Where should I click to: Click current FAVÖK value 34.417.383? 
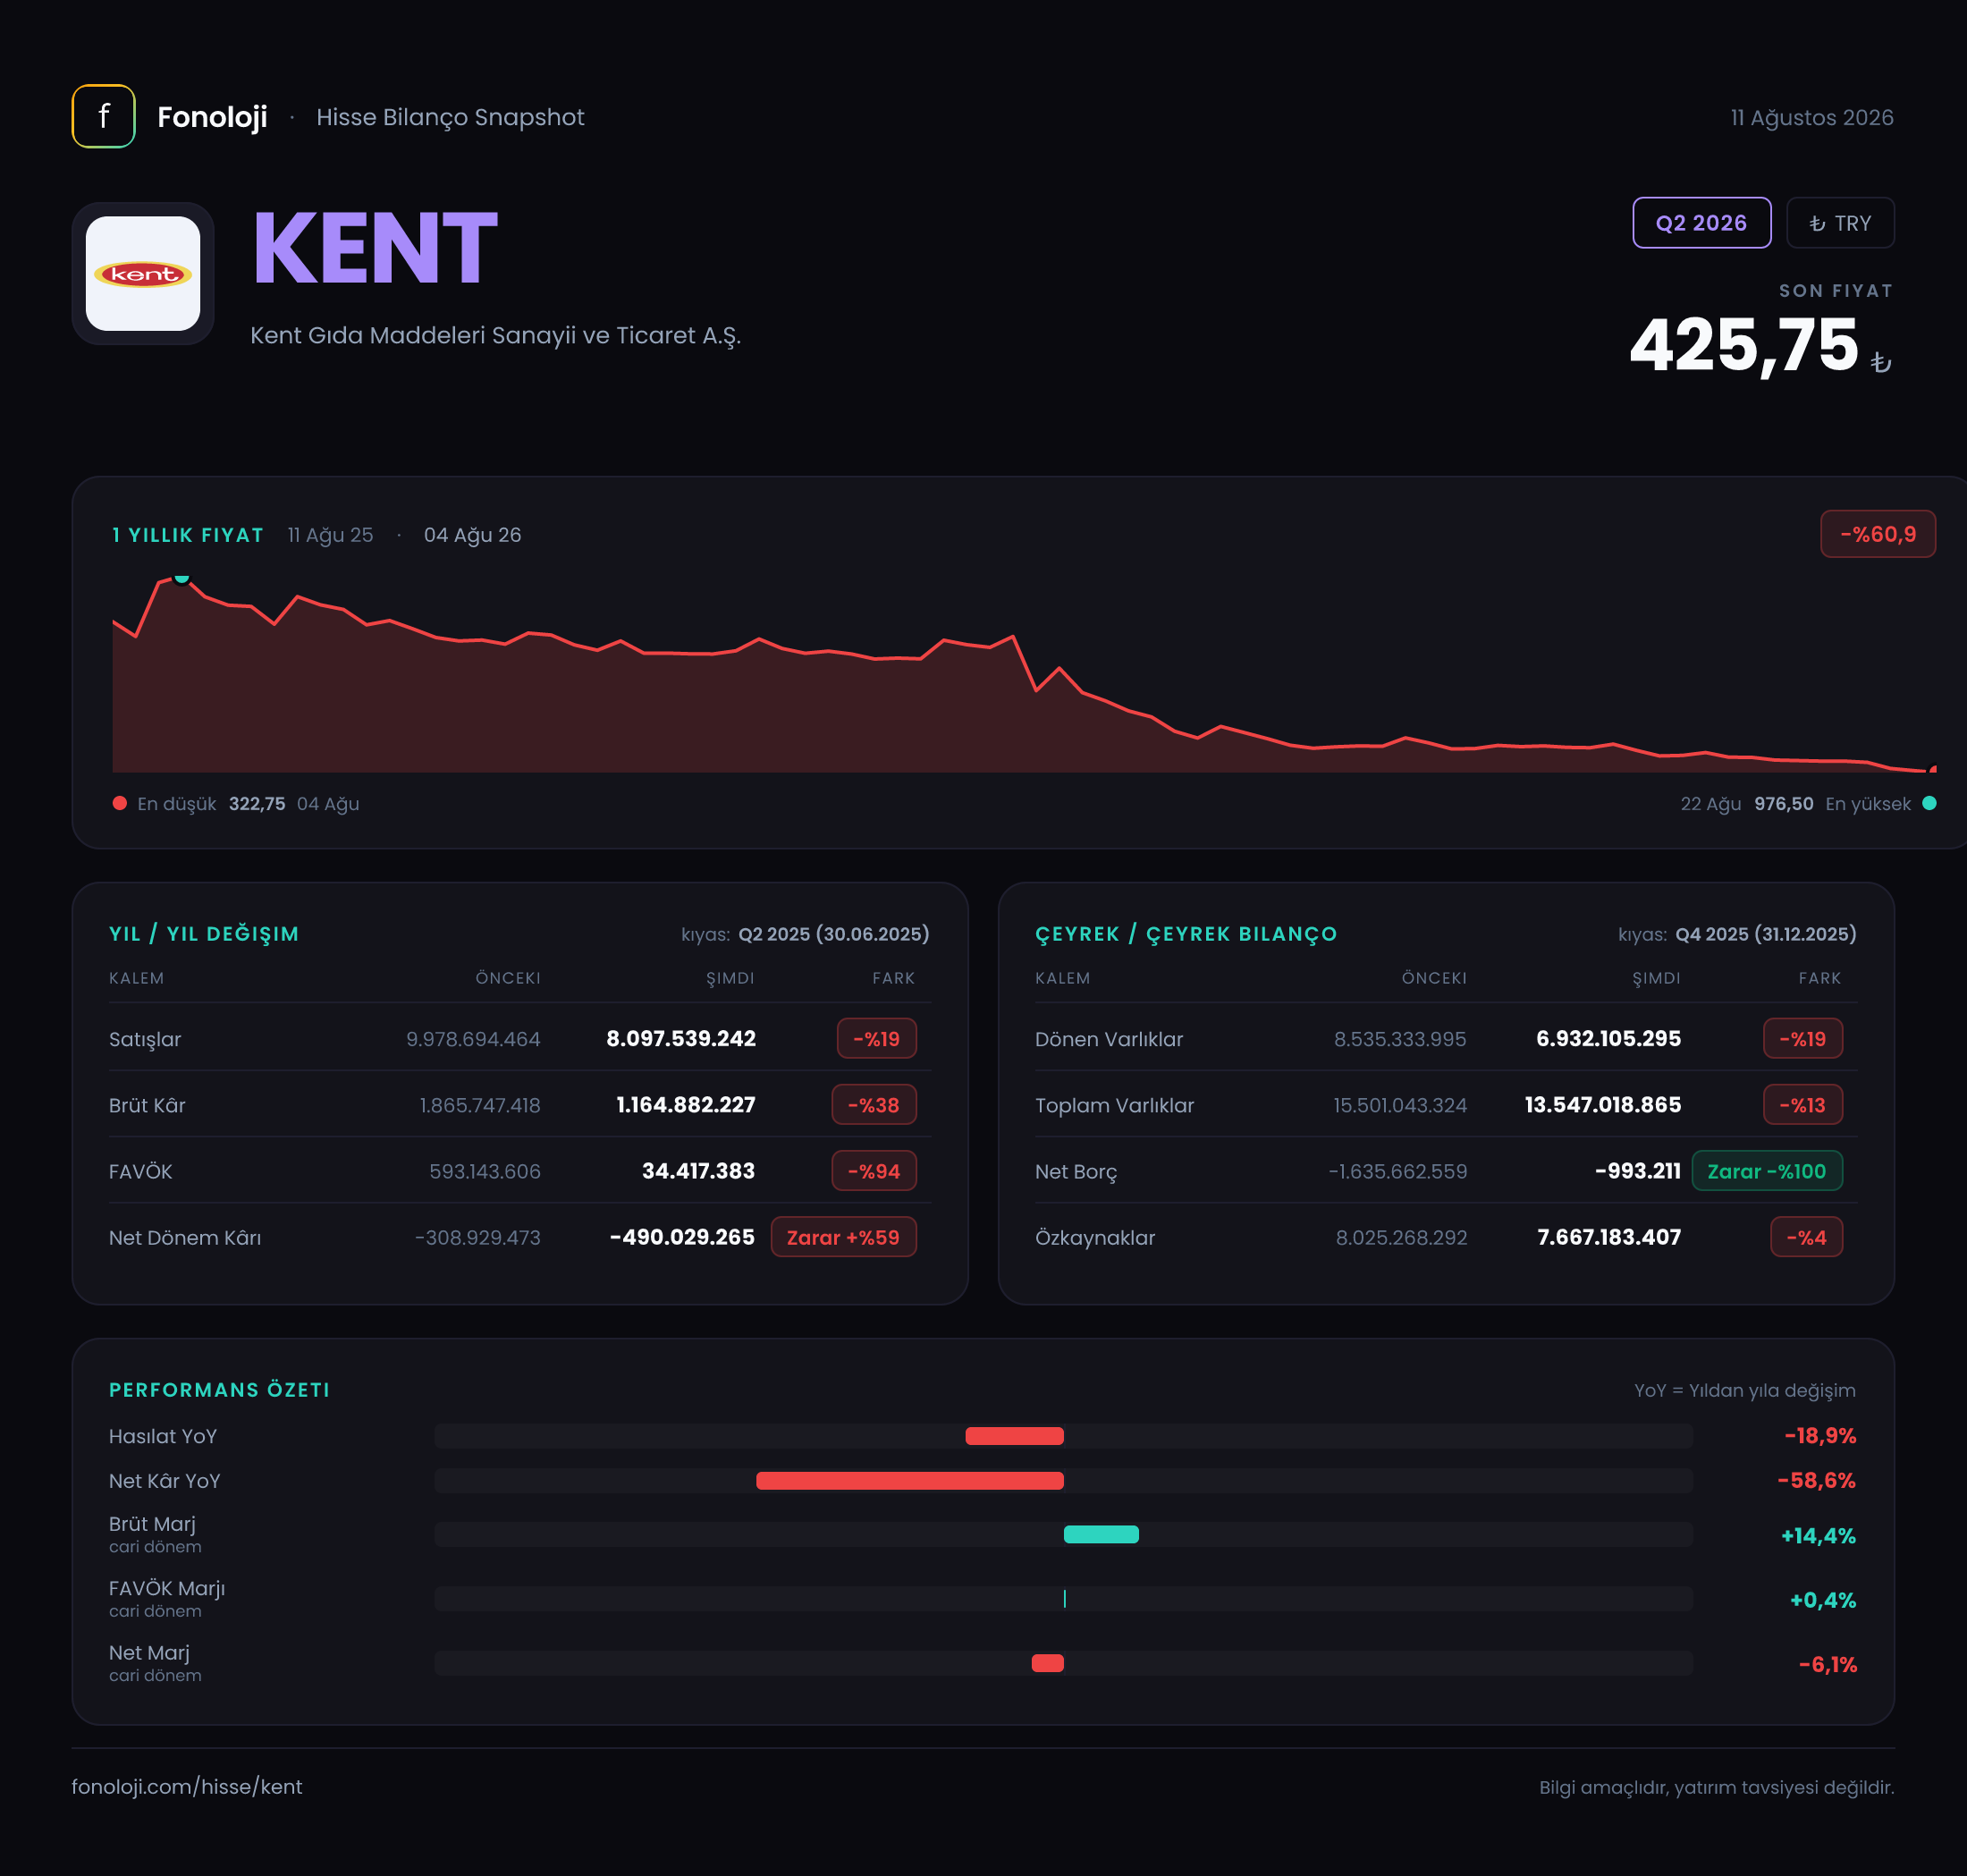click(x=698, y=1170)
